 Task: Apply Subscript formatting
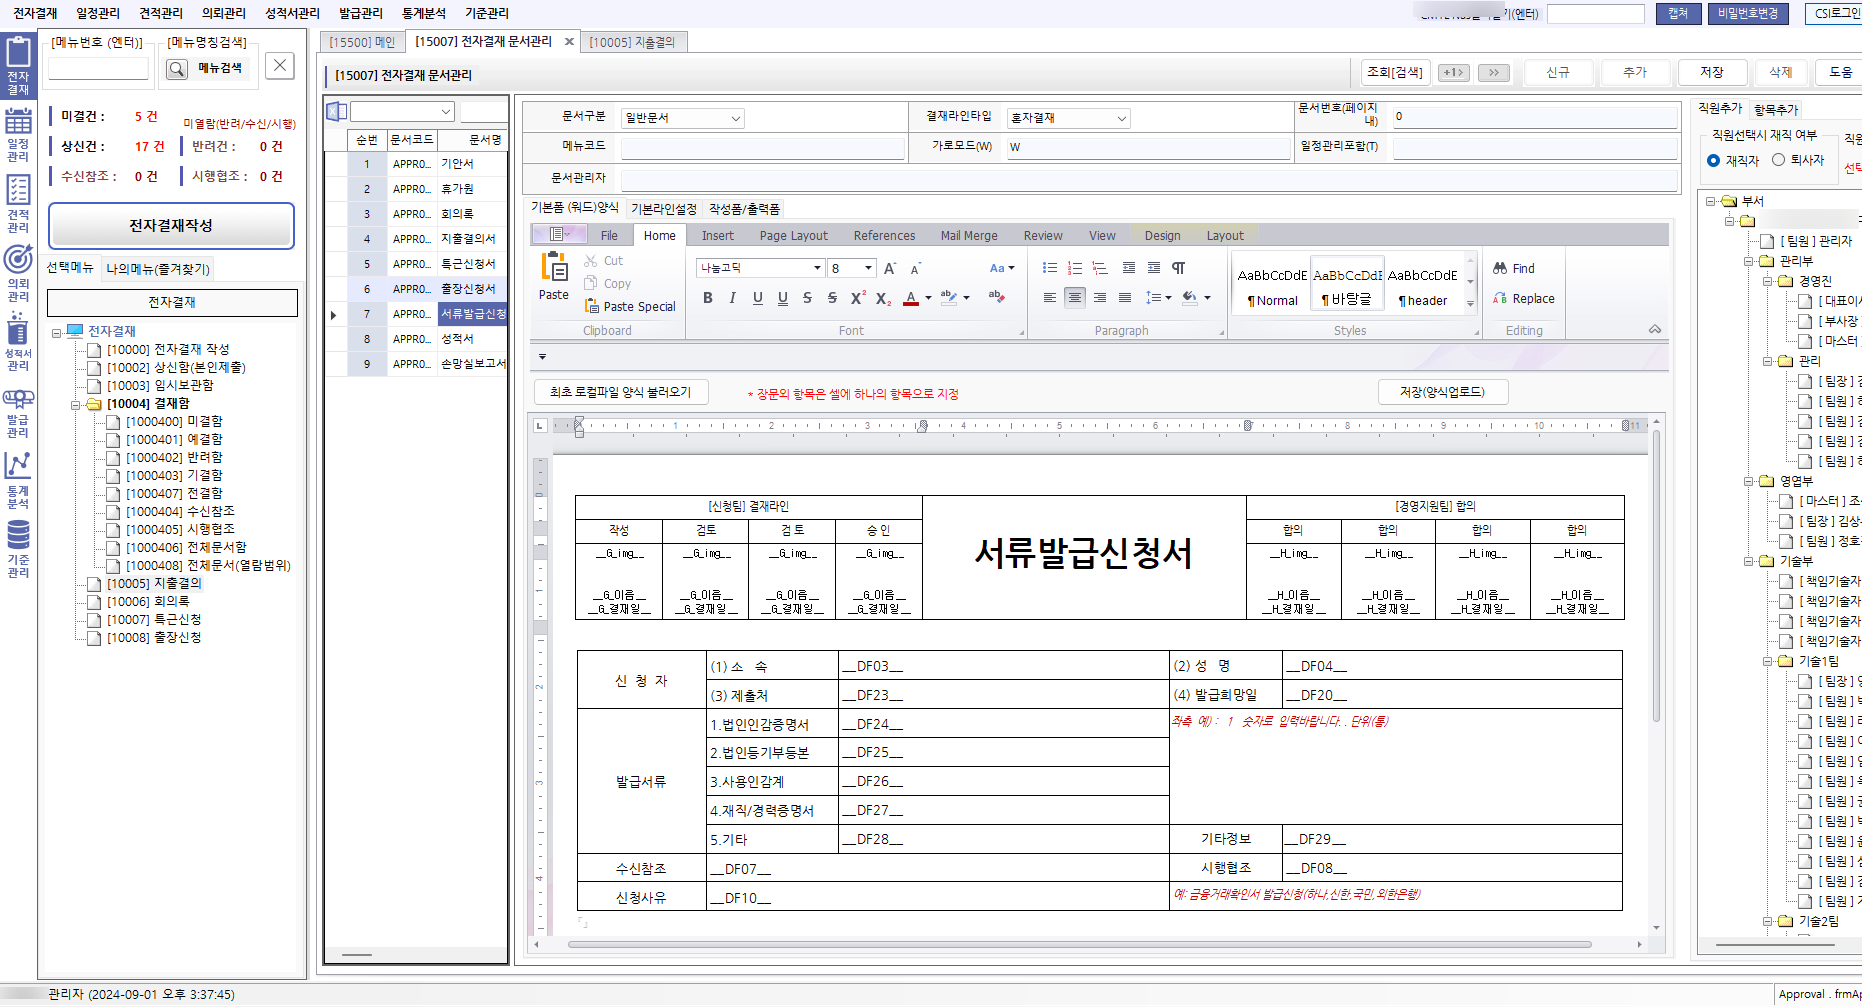pos(883,298)
